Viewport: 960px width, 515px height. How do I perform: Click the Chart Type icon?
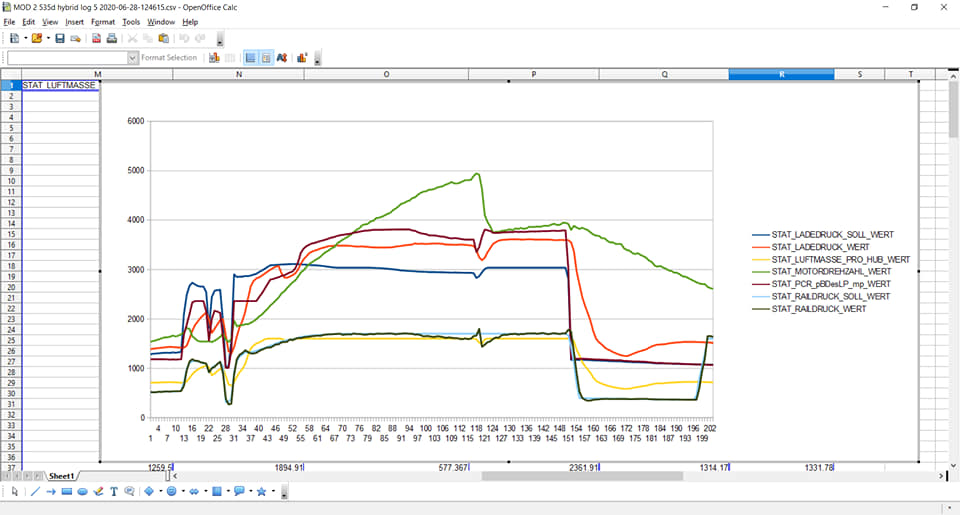coord(214,58)
